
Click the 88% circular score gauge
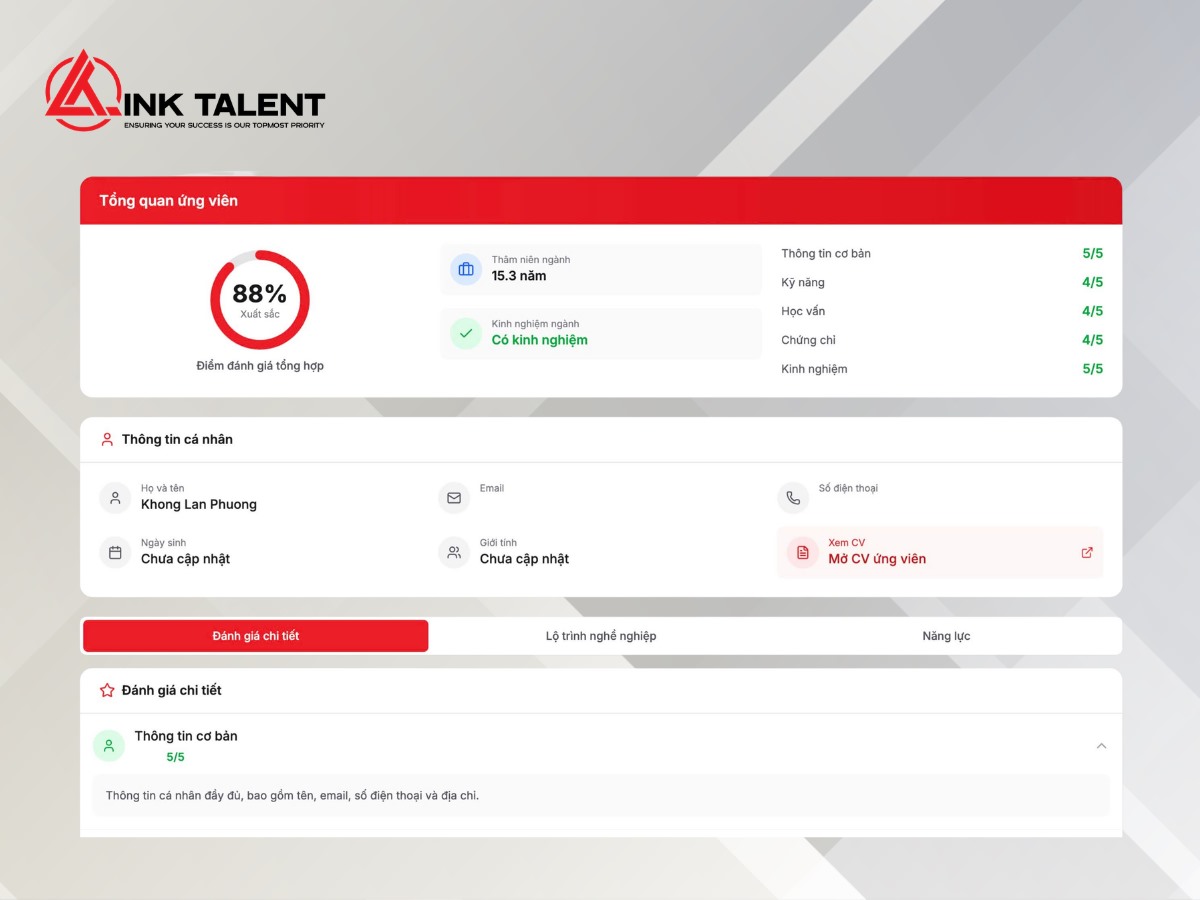point(259,300)
